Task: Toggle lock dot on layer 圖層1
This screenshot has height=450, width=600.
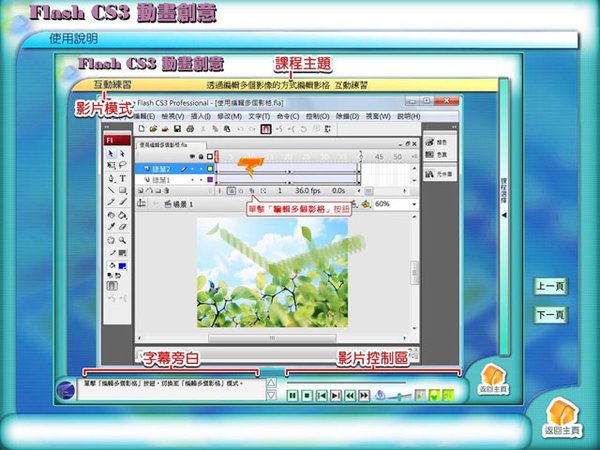Action: point(203,179)
